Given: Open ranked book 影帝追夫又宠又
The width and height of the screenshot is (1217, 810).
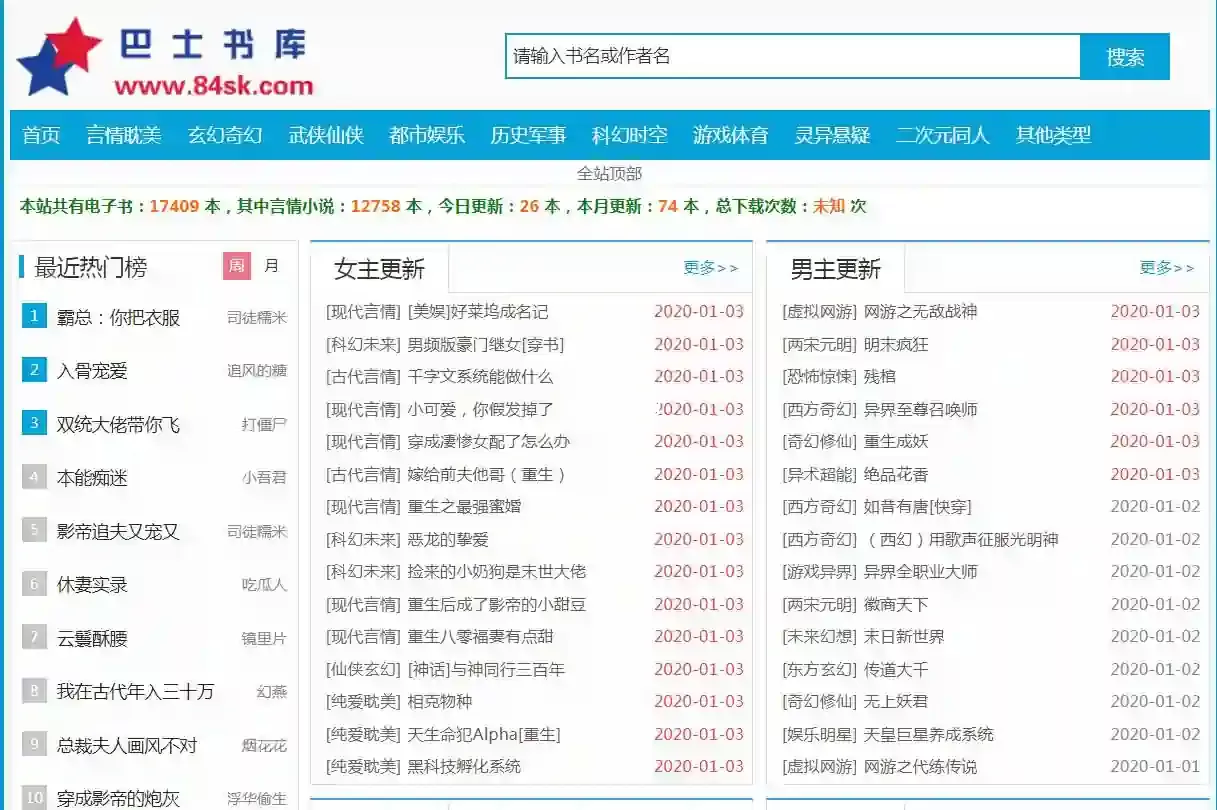Looking at the screenshot, I should (118, 531).
